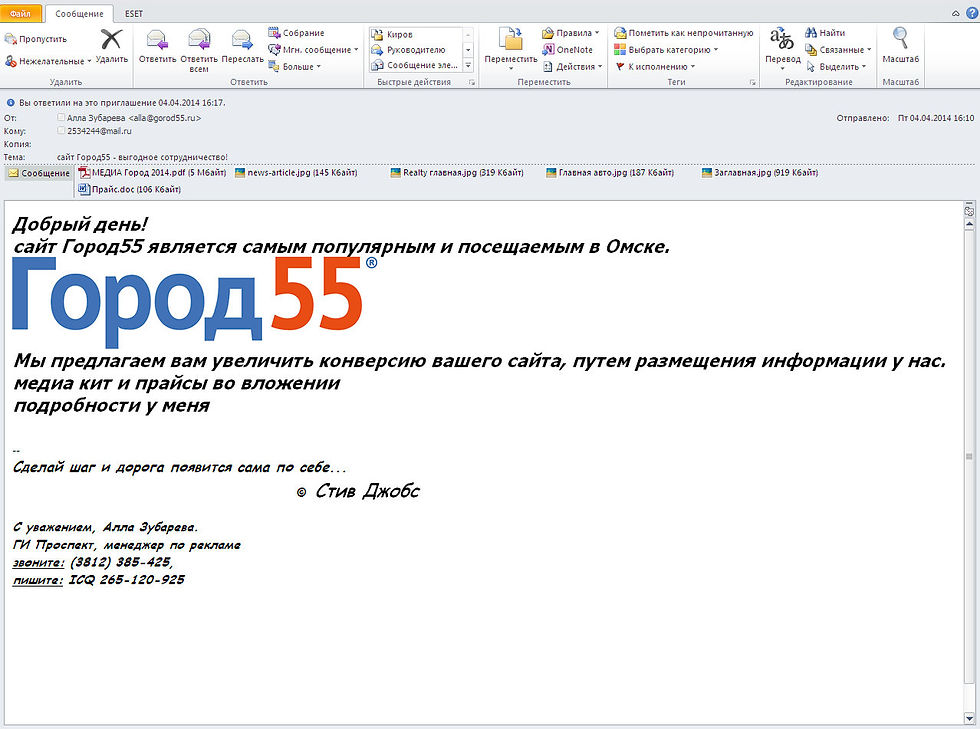Toggle presence box next to 2534244@mail.ru
This screenshot has width=980, height=729.
(61, 131)
